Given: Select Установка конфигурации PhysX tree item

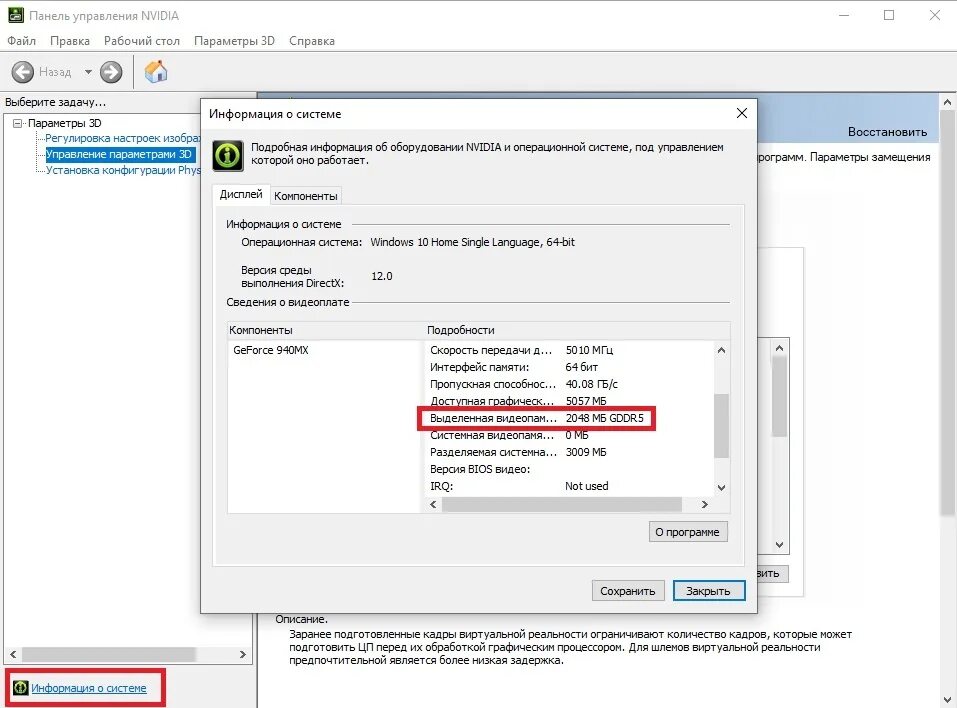Looking at the screenshot, I should [x=123, y=170].
